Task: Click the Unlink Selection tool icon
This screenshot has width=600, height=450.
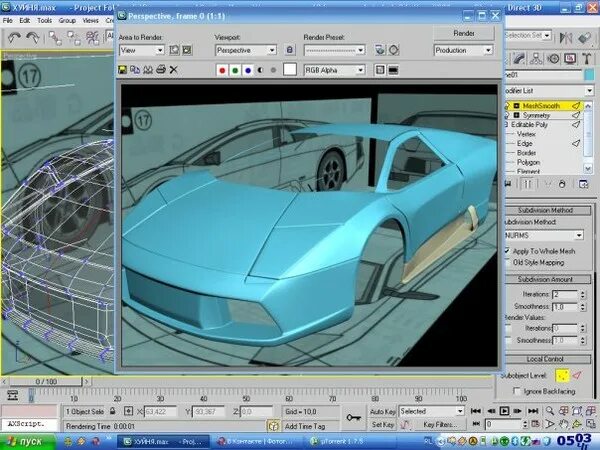Action: (73, 38)
